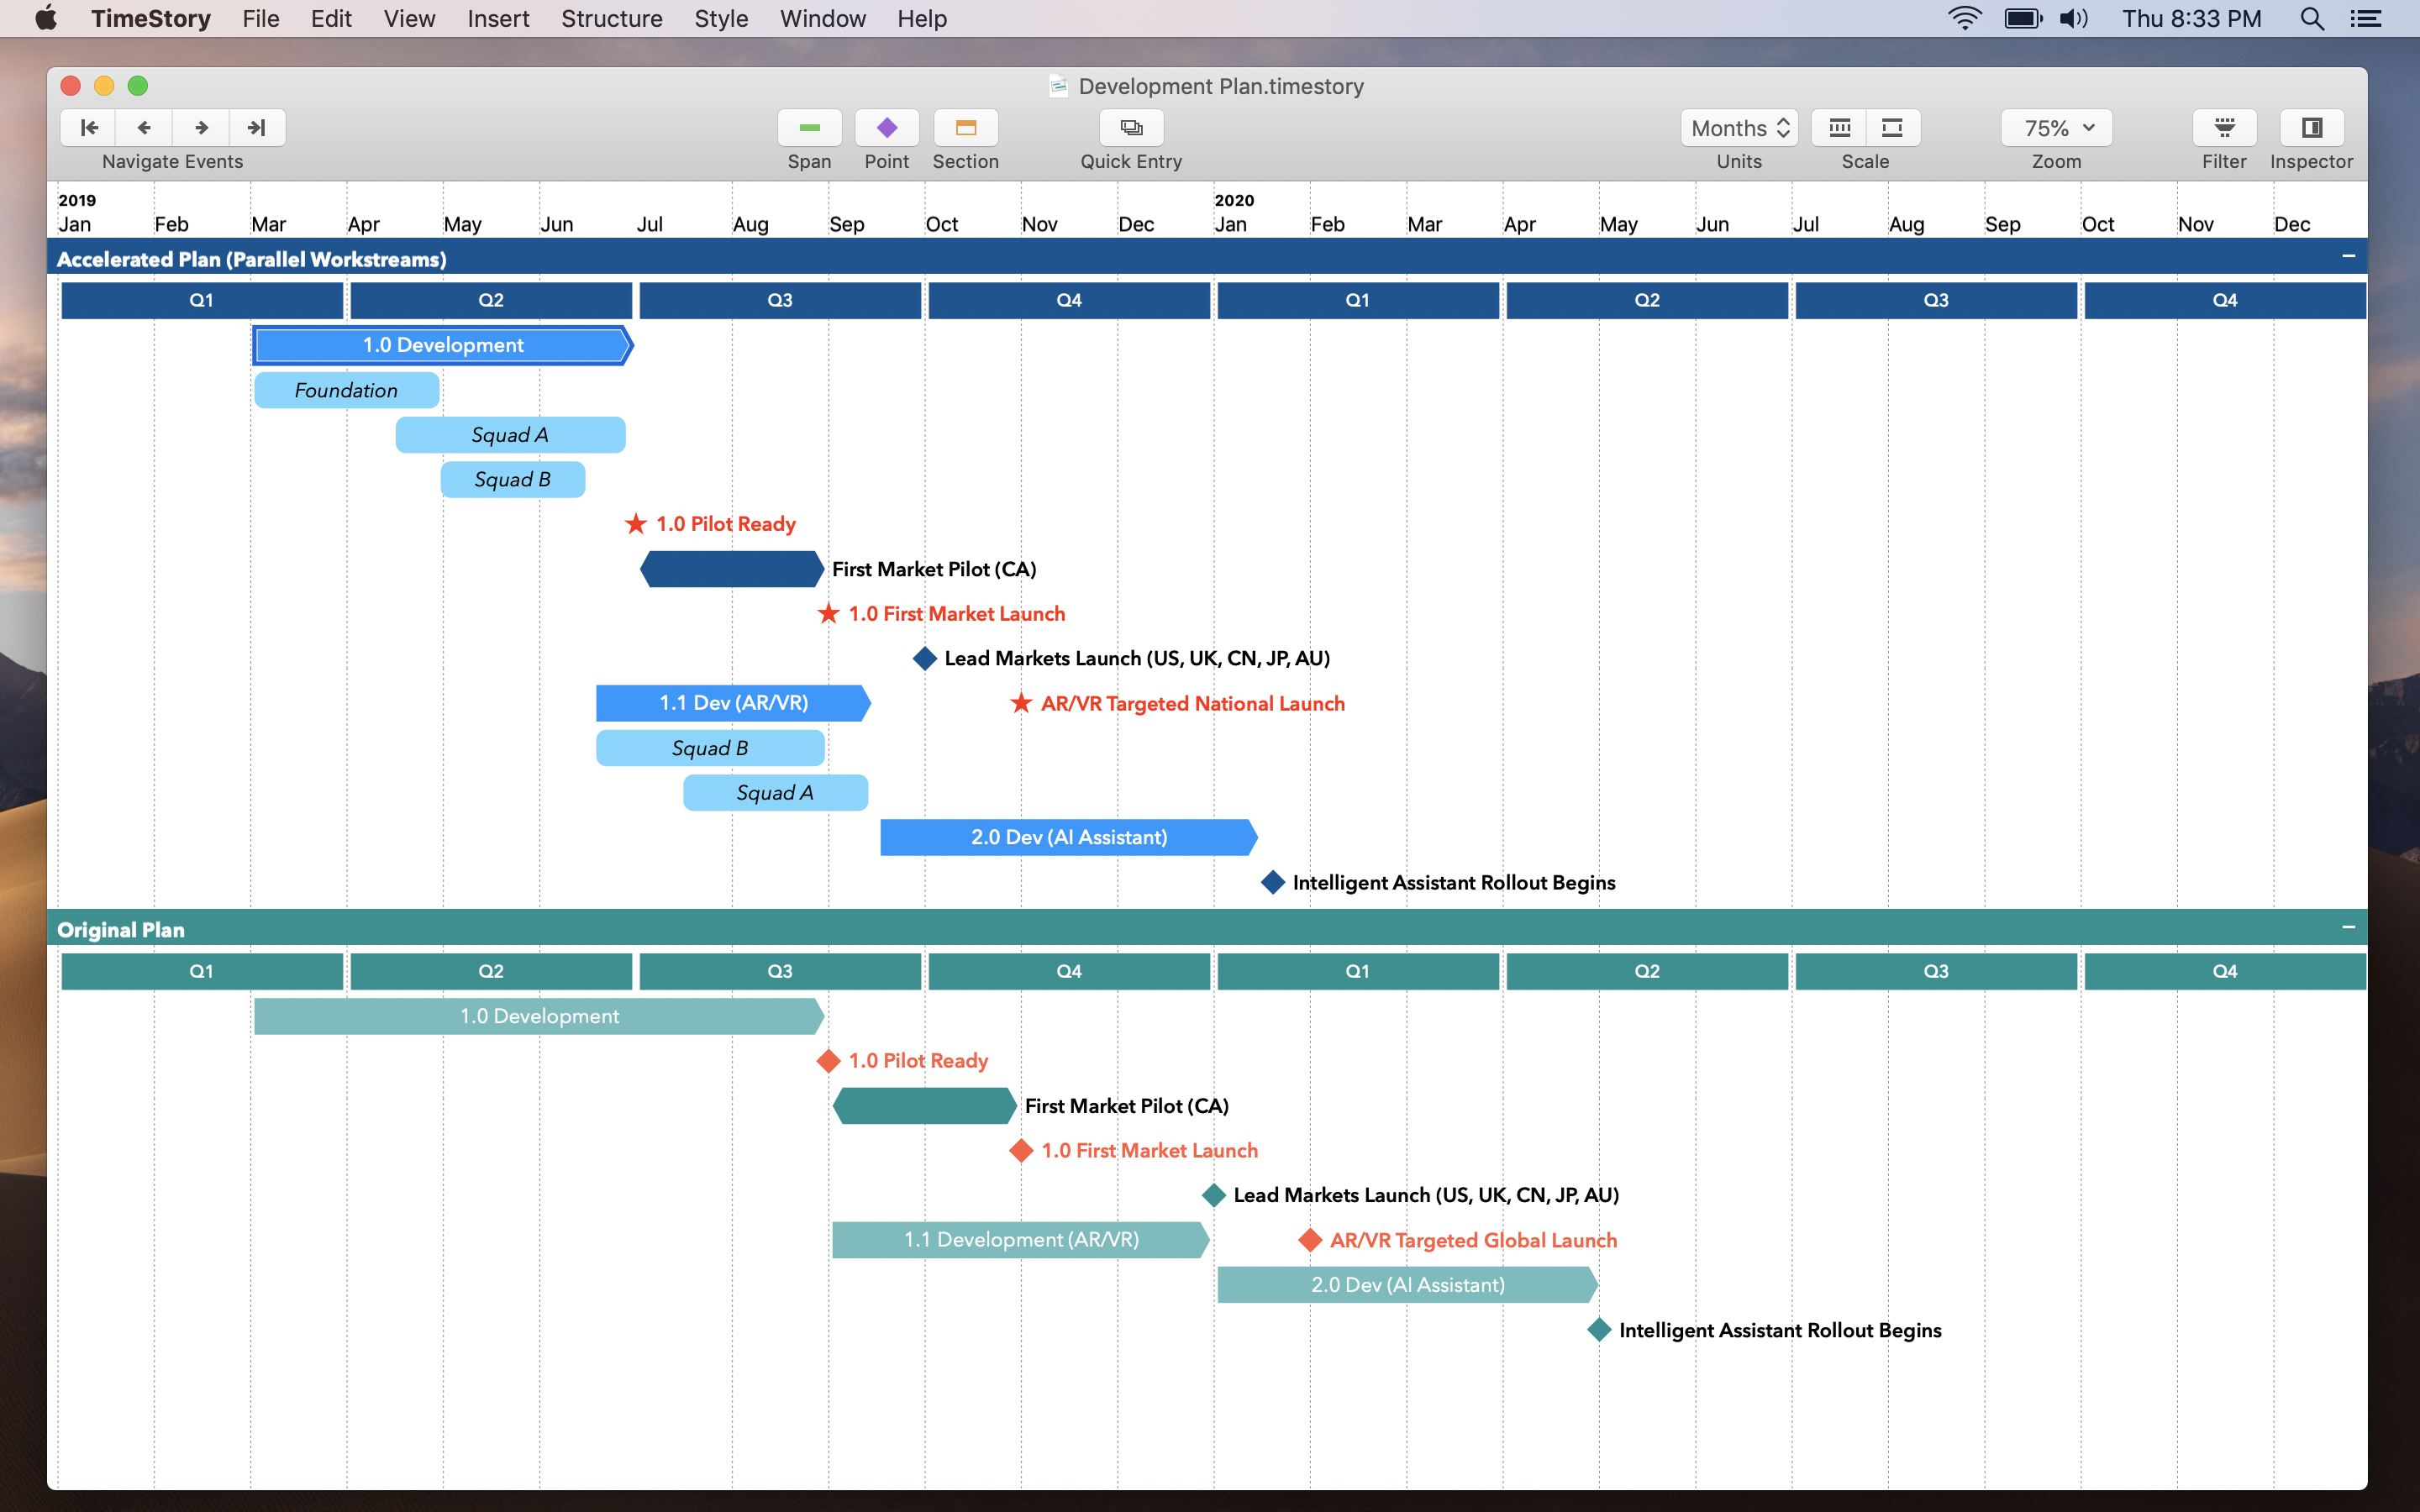Insert a Point event
Screen dimensions: 2420x1512
[886, 127]
